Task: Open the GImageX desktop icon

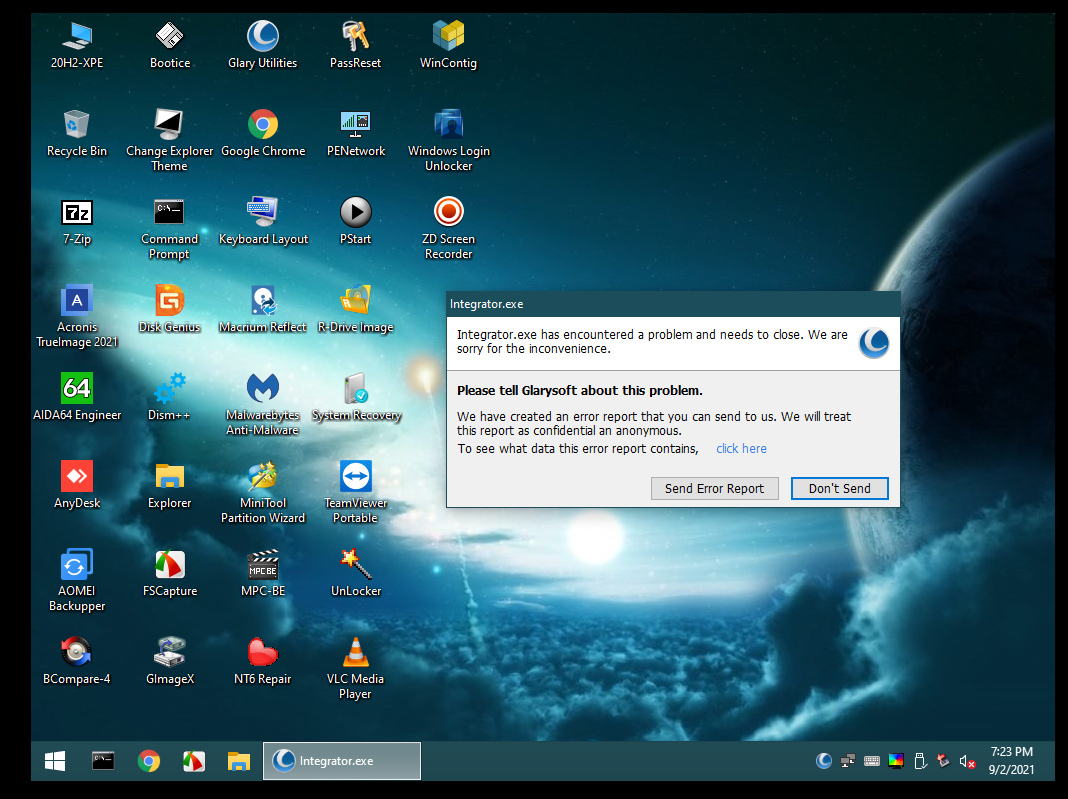Action: pyautogui.click(x=170, y=661)
